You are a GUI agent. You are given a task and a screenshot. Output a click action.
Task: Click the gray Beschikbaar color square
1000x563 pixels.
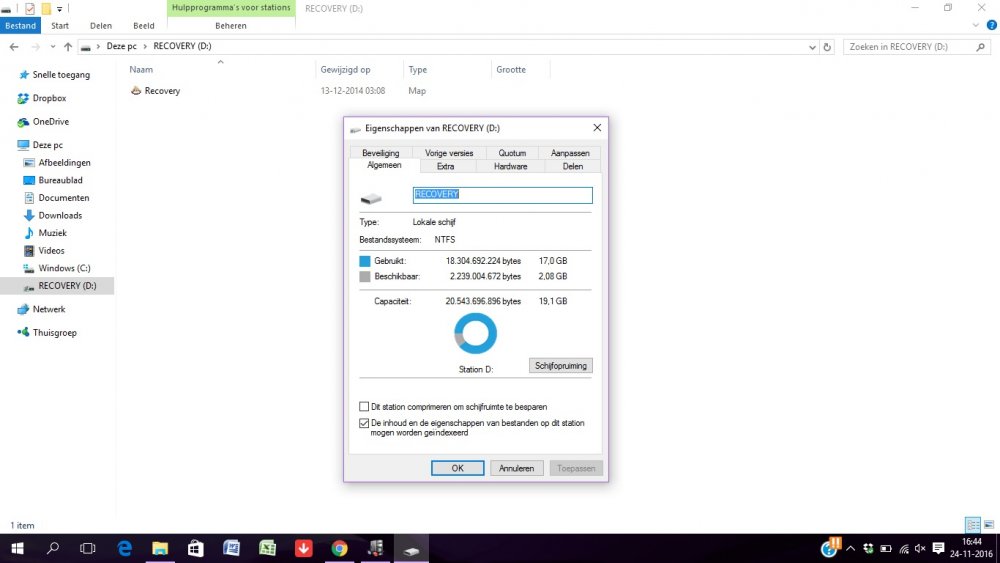pos(365,277)
